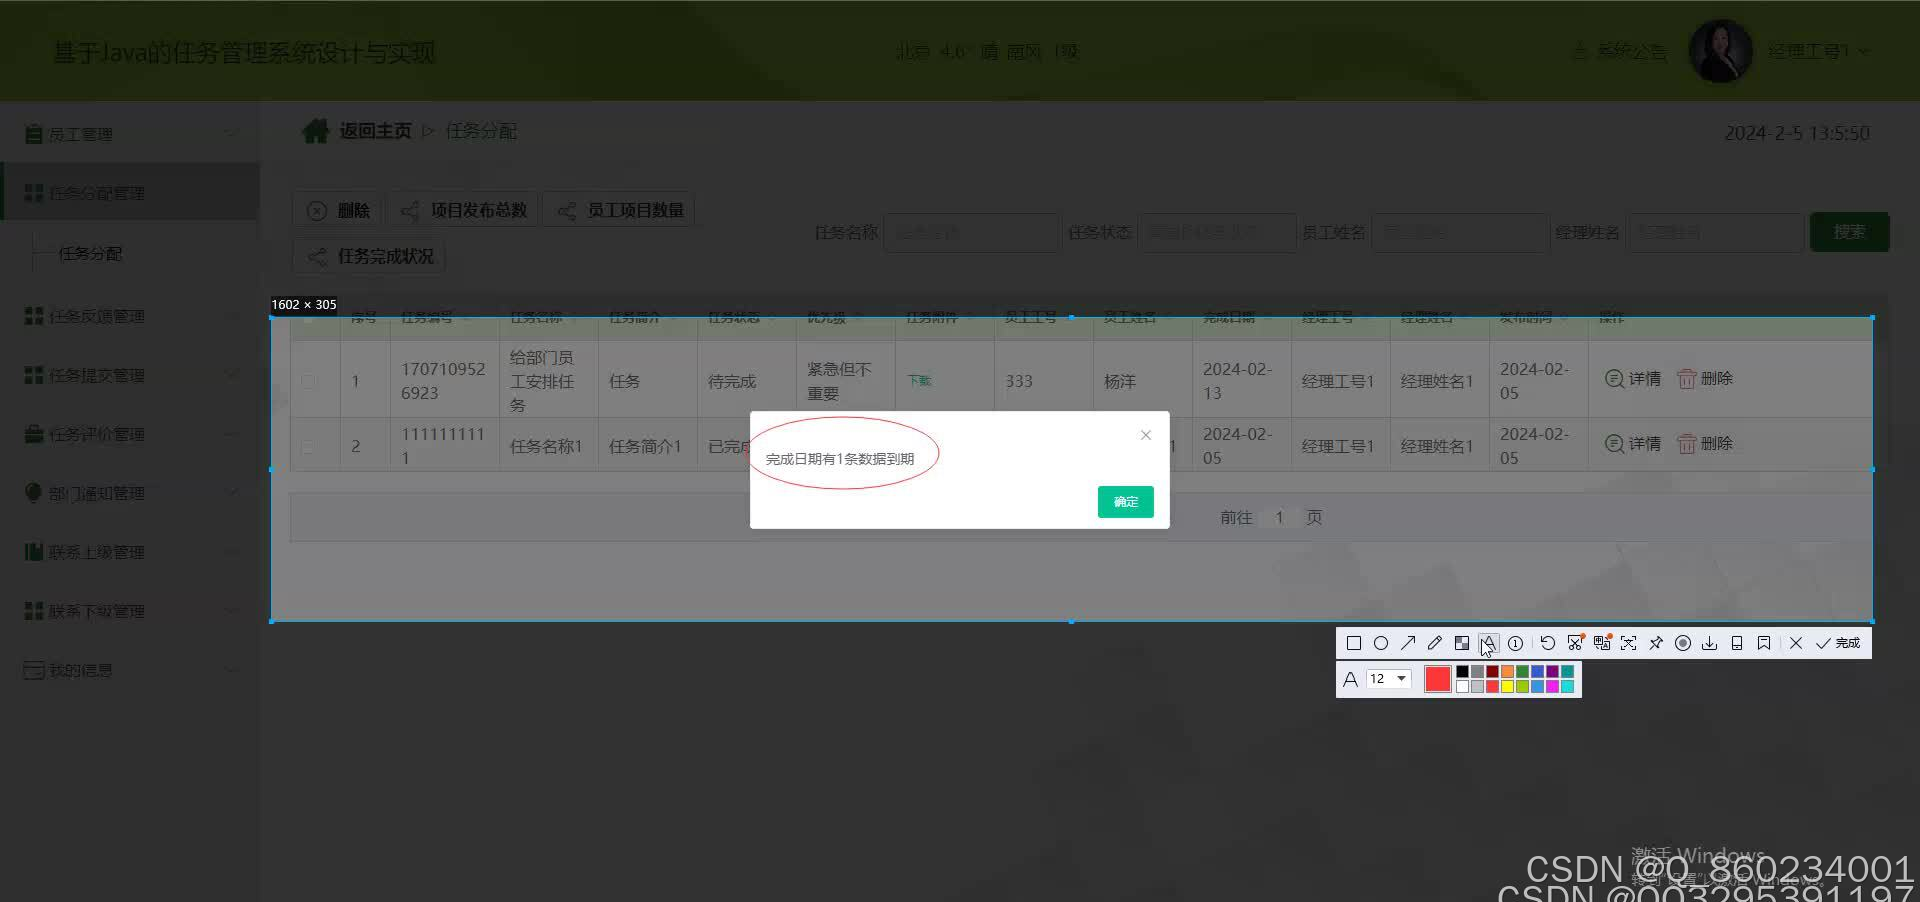
Task: Expand 员工管理 via its chevron
Action: click(231, 134)
